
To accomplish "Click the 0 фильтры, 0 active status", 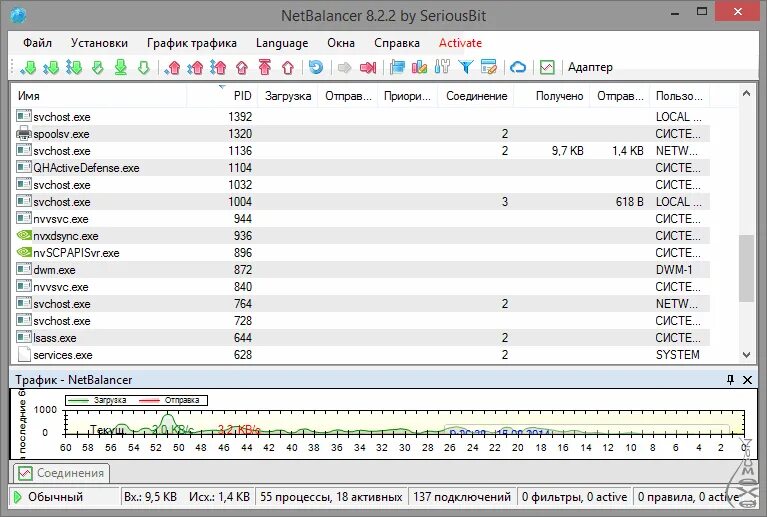I will pyautogui.click(x=574, y=497).
